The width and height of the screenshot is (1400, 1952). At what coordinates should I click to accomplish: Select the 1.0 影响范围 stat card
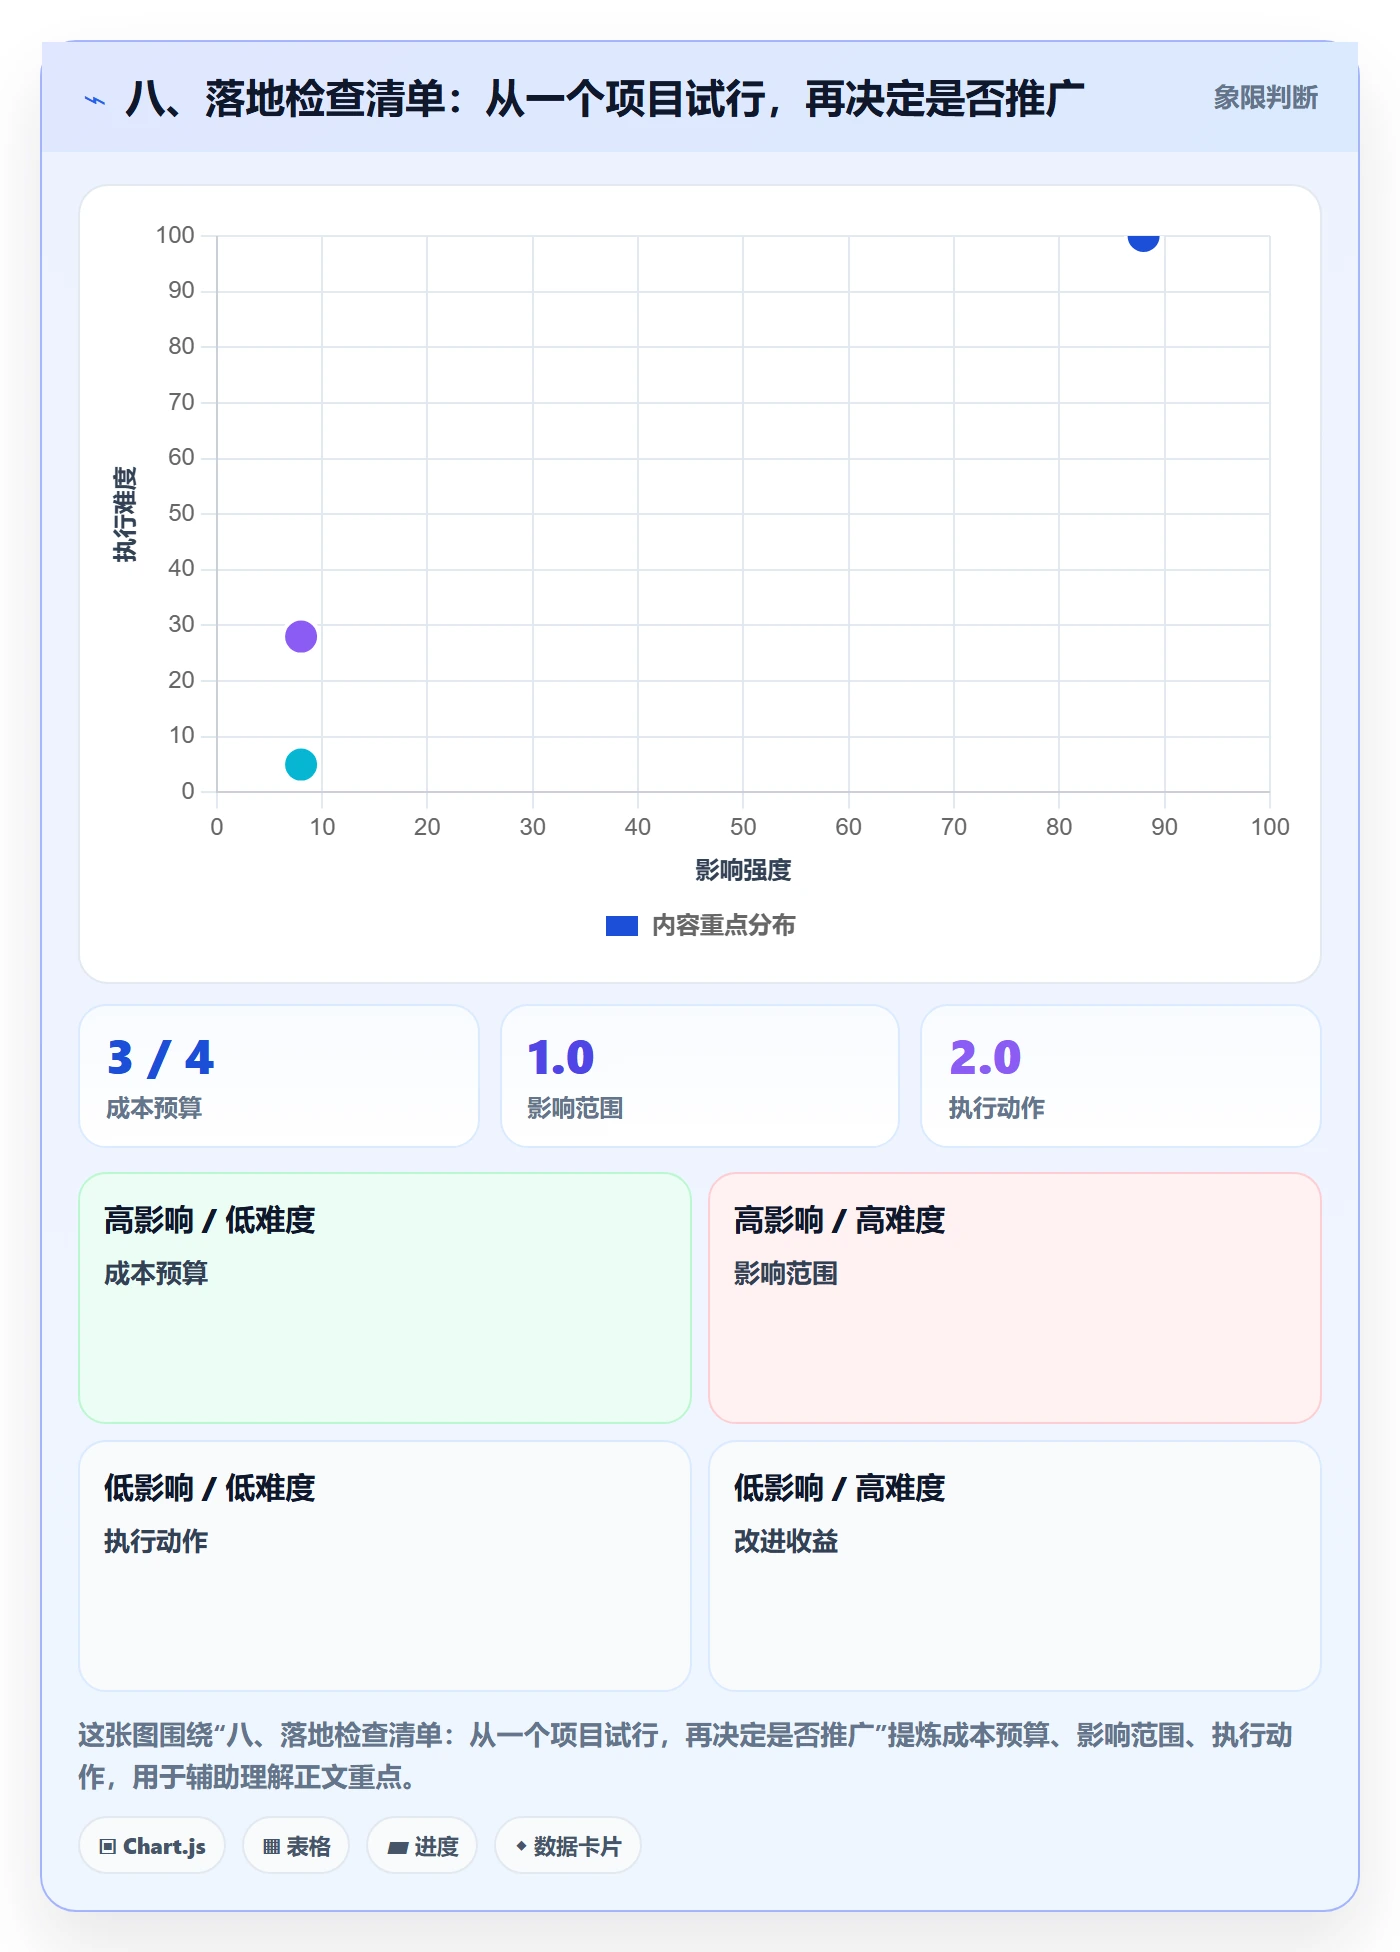[700, 1076]
